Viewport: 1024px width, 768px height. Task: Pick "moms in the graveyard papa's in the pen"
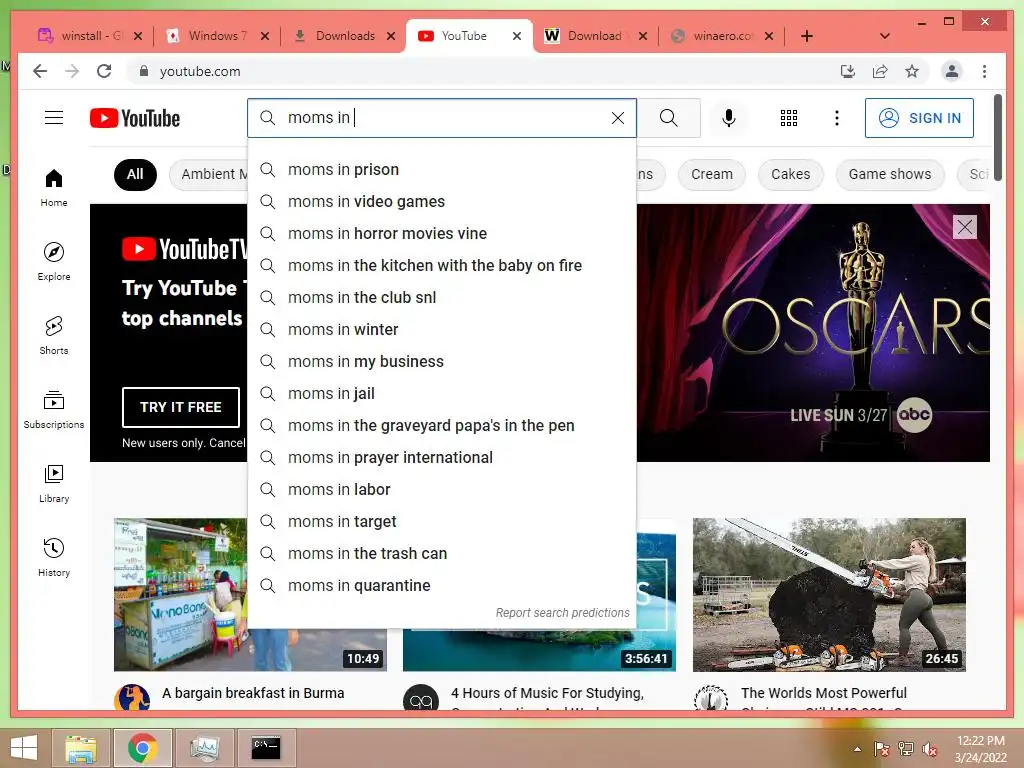(441, 426)
